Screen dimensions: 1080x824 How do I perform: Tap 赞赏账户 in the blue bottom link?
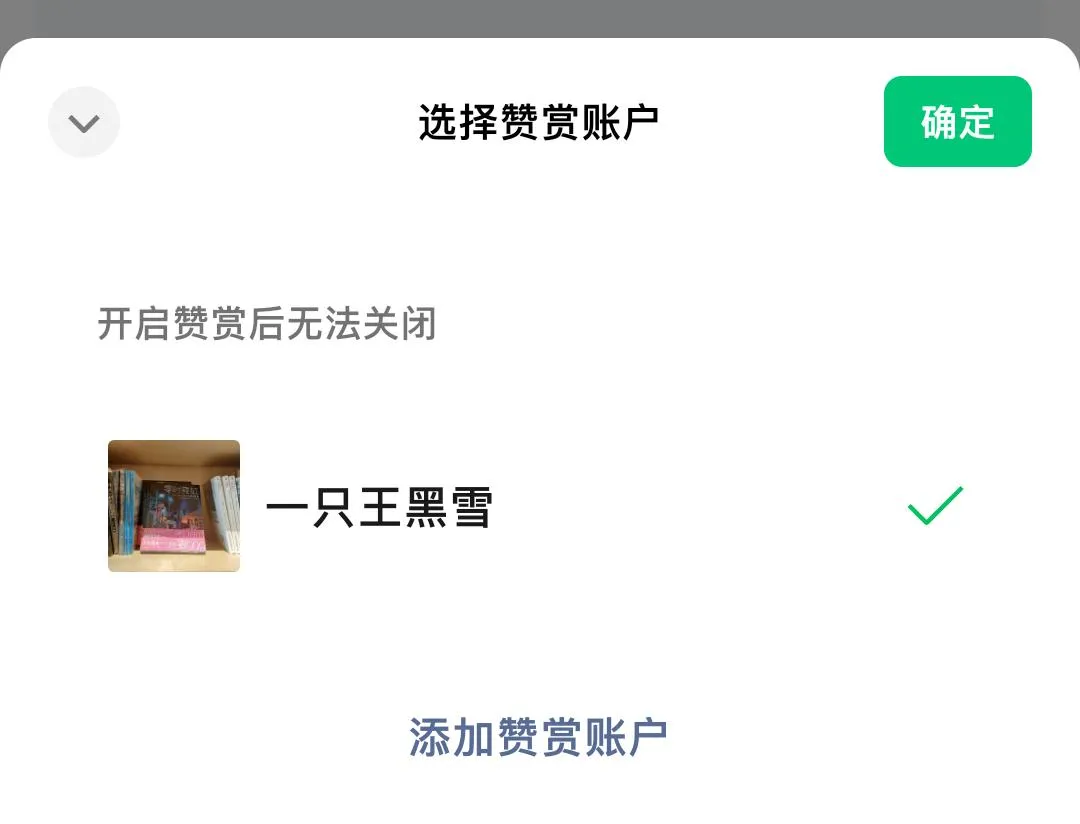point(582,737)
